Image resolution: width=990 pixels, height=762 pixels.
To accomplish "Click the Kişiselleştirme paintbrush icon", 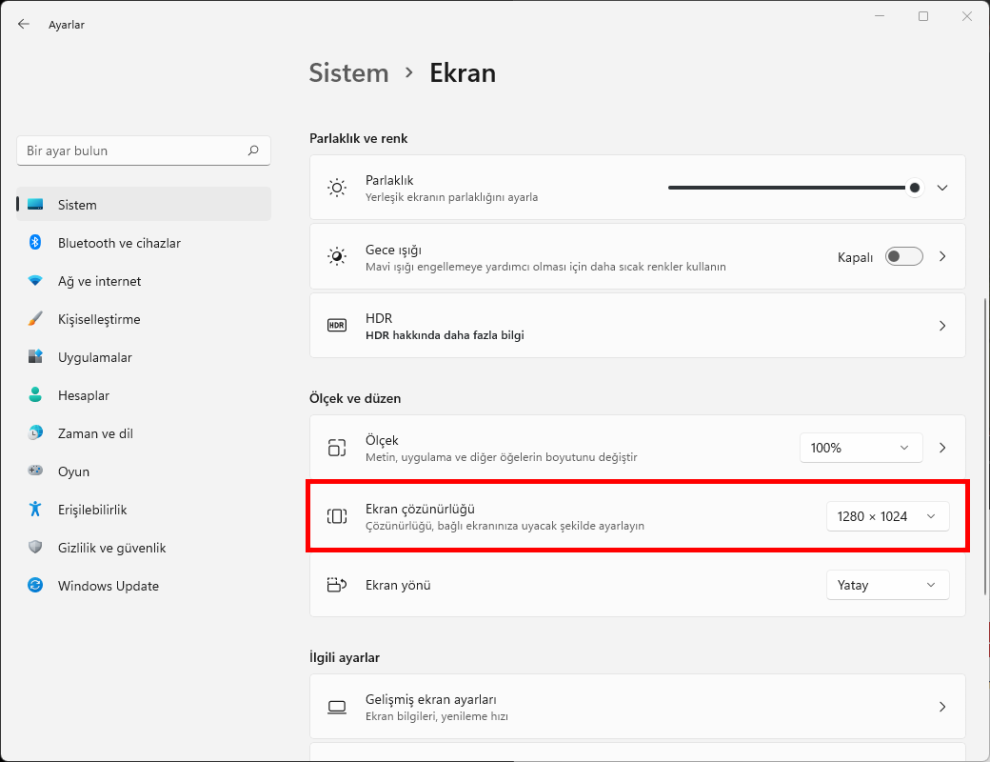I will (x=35, y=319).
